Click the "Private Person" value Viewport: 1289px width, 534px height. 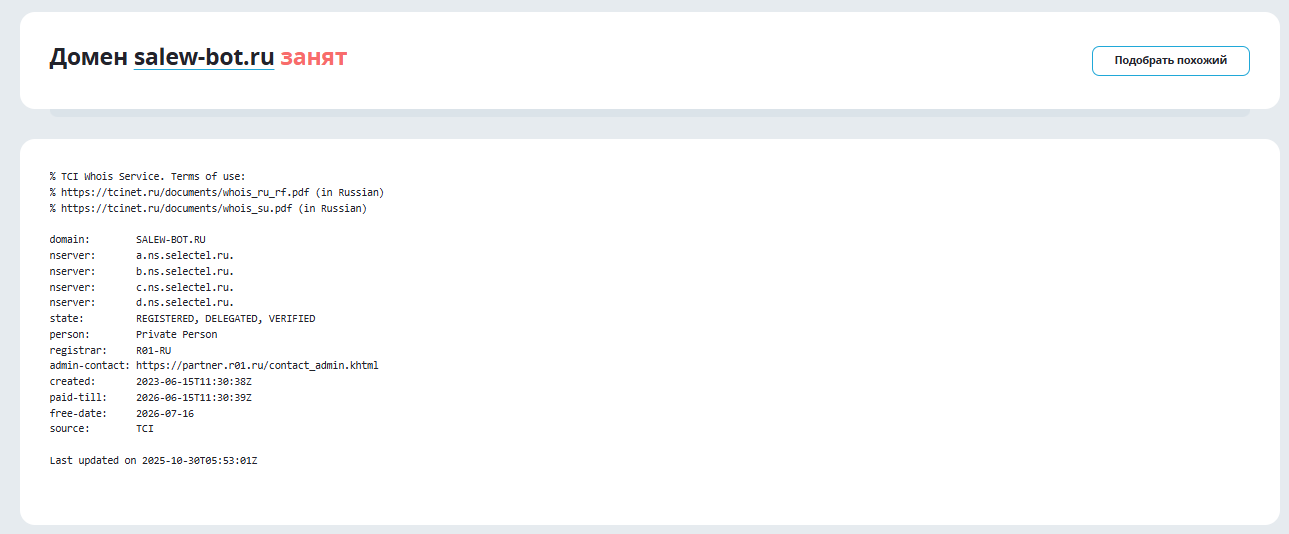[176, 334]
